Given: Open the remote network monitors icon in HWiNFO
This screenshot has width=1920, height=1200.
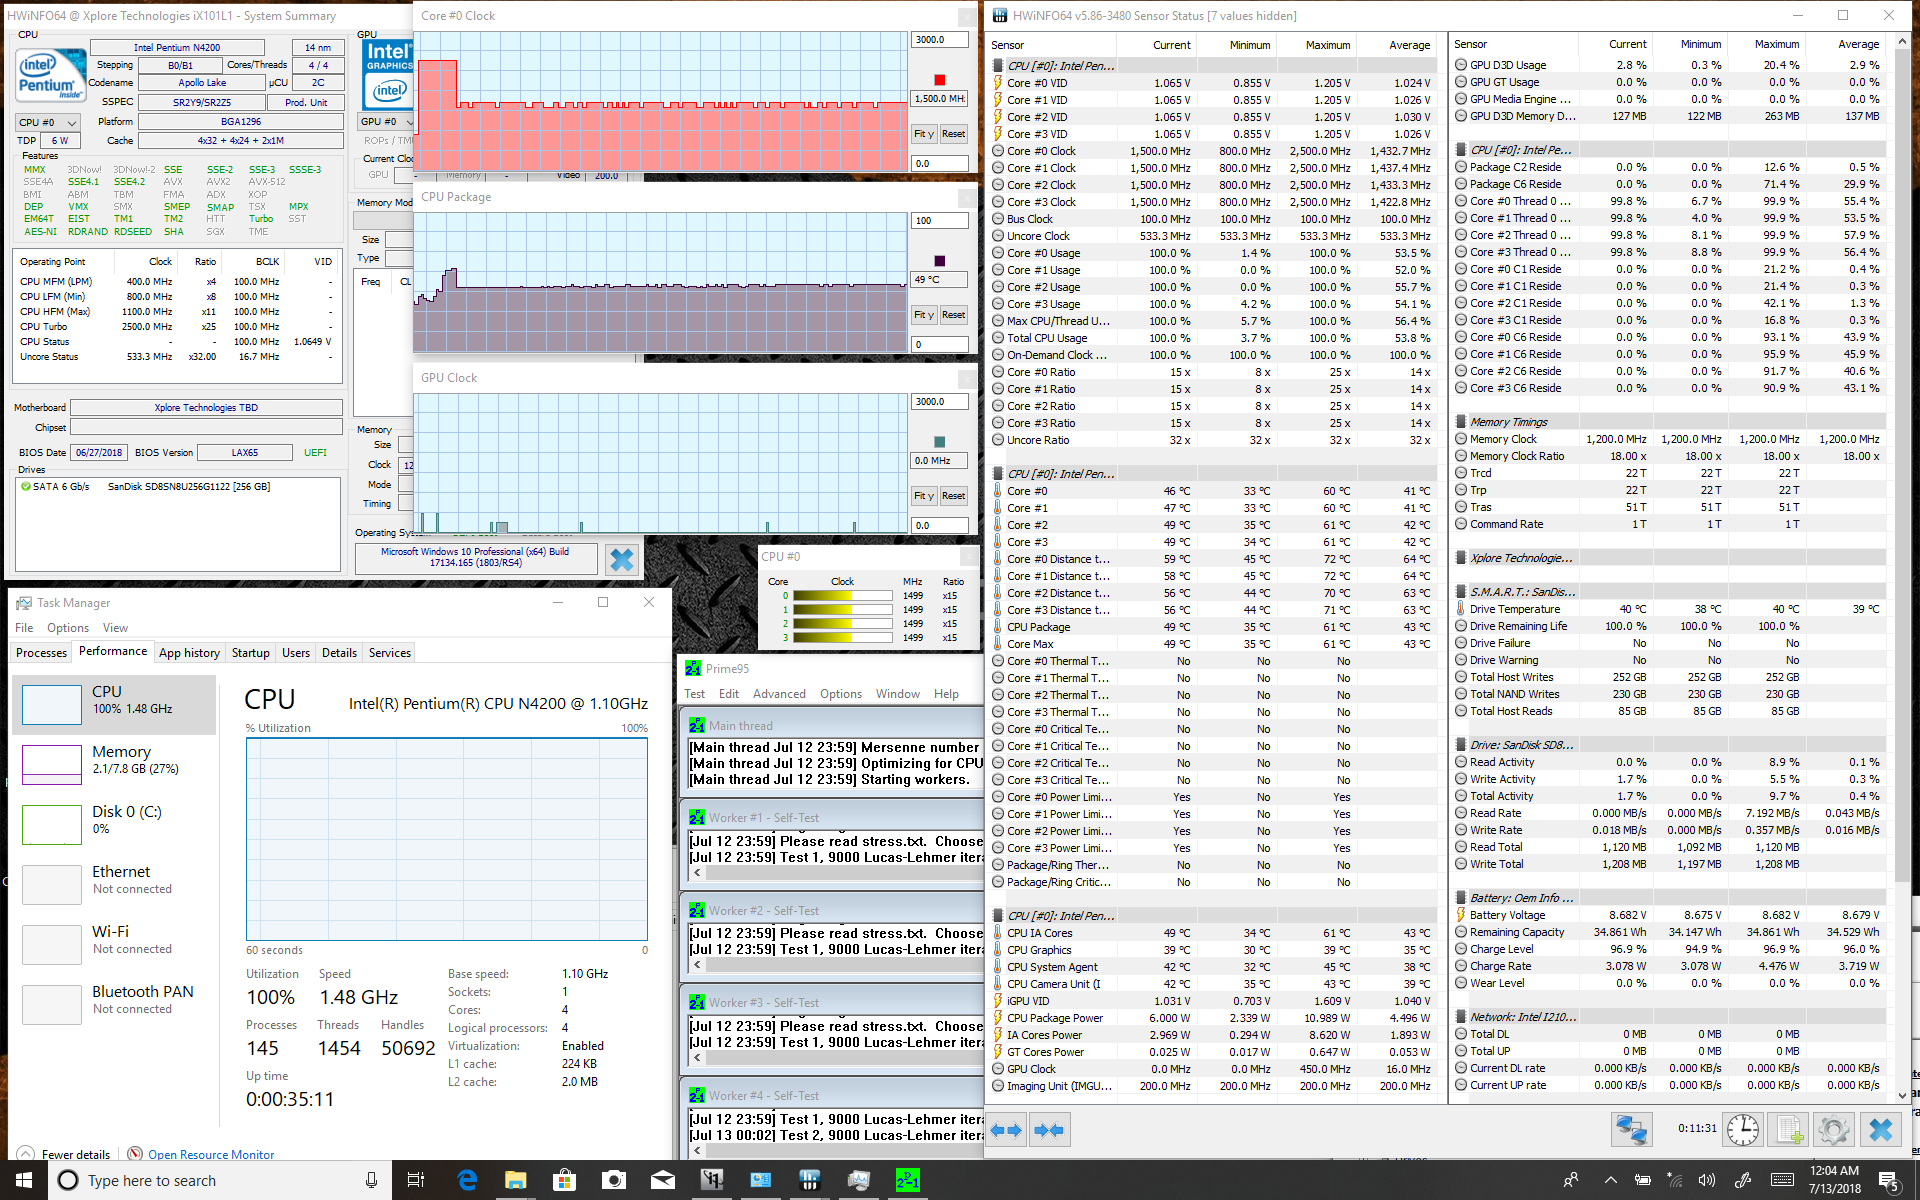Looking at the screenshot, I should pos(1631,1130).
